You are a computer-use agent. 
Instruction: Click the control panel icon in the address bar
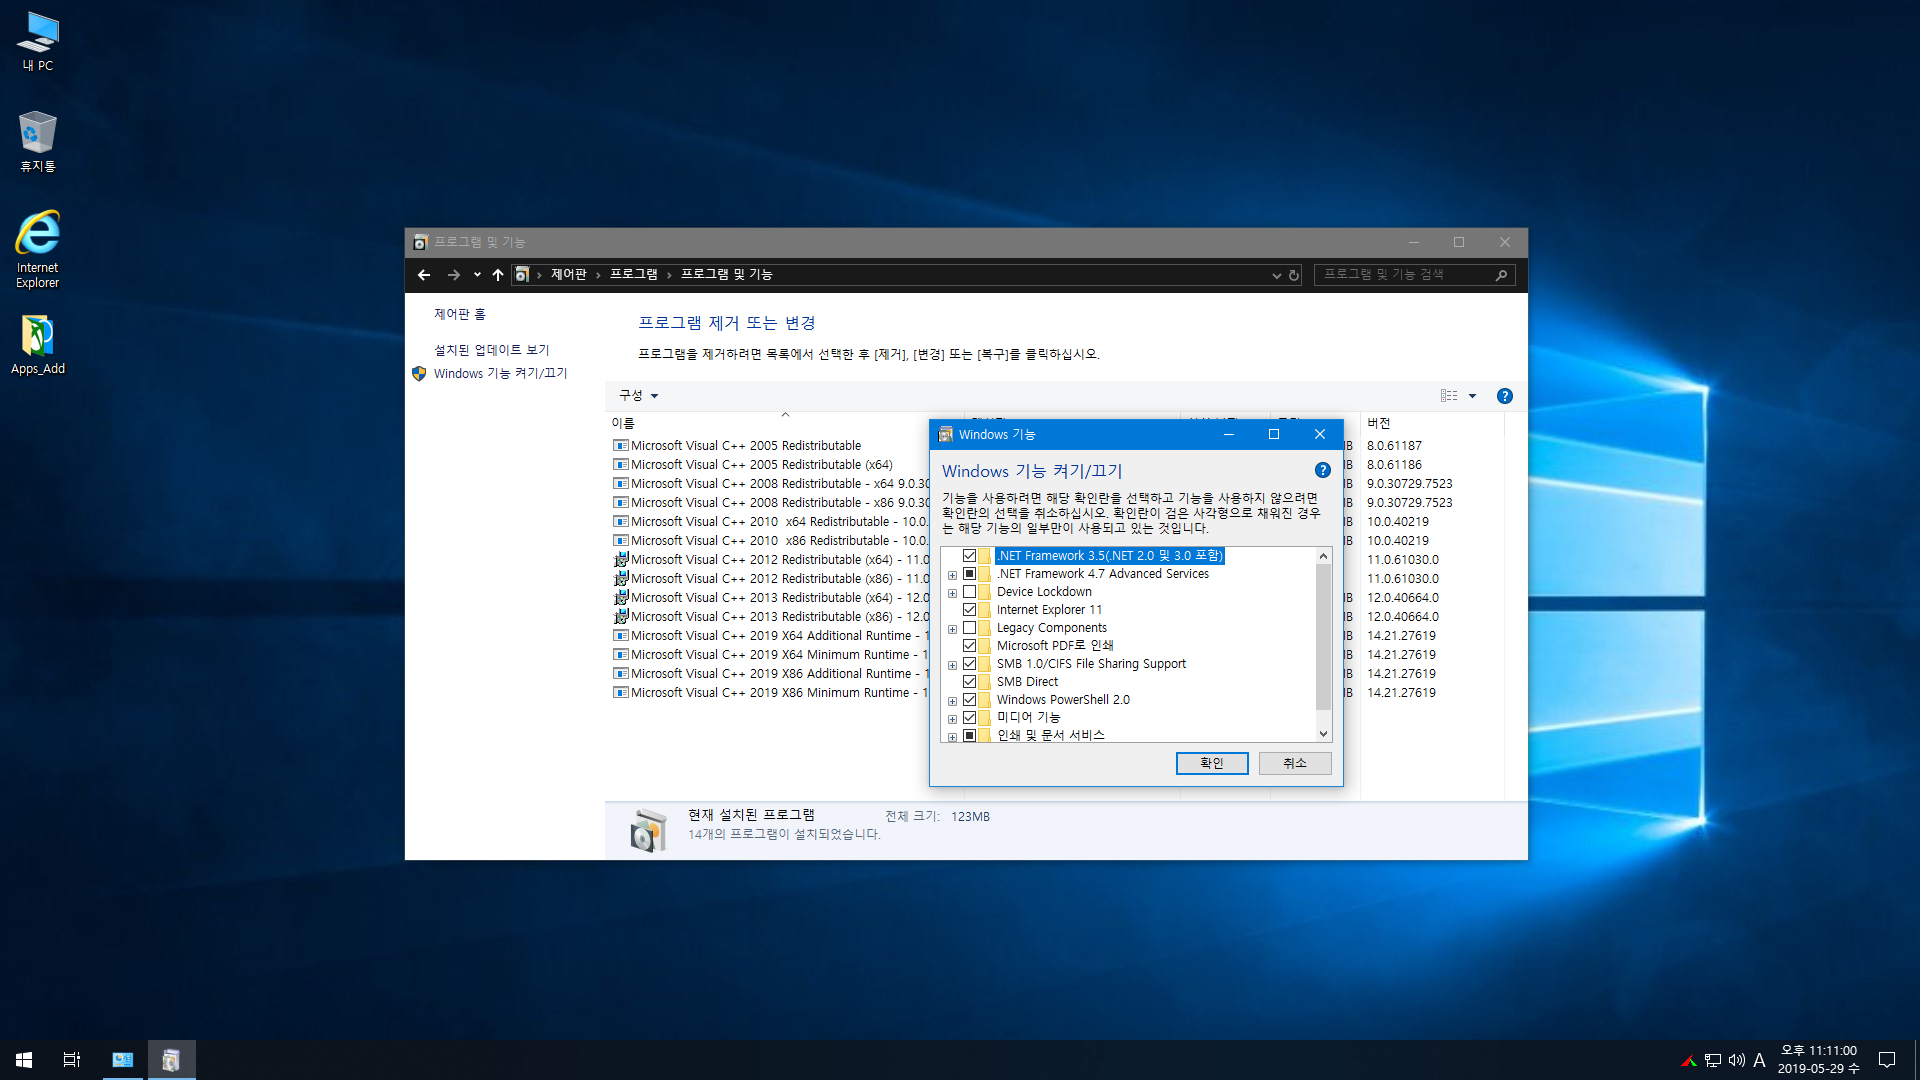point(522,274)
